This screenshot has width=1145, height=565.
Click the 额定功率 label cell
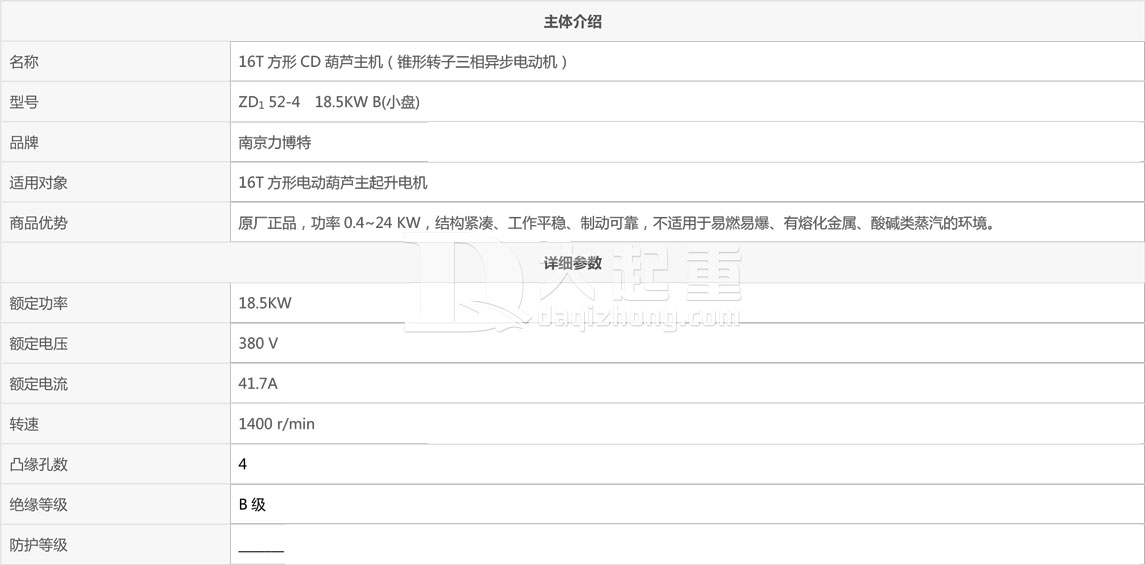115,303
